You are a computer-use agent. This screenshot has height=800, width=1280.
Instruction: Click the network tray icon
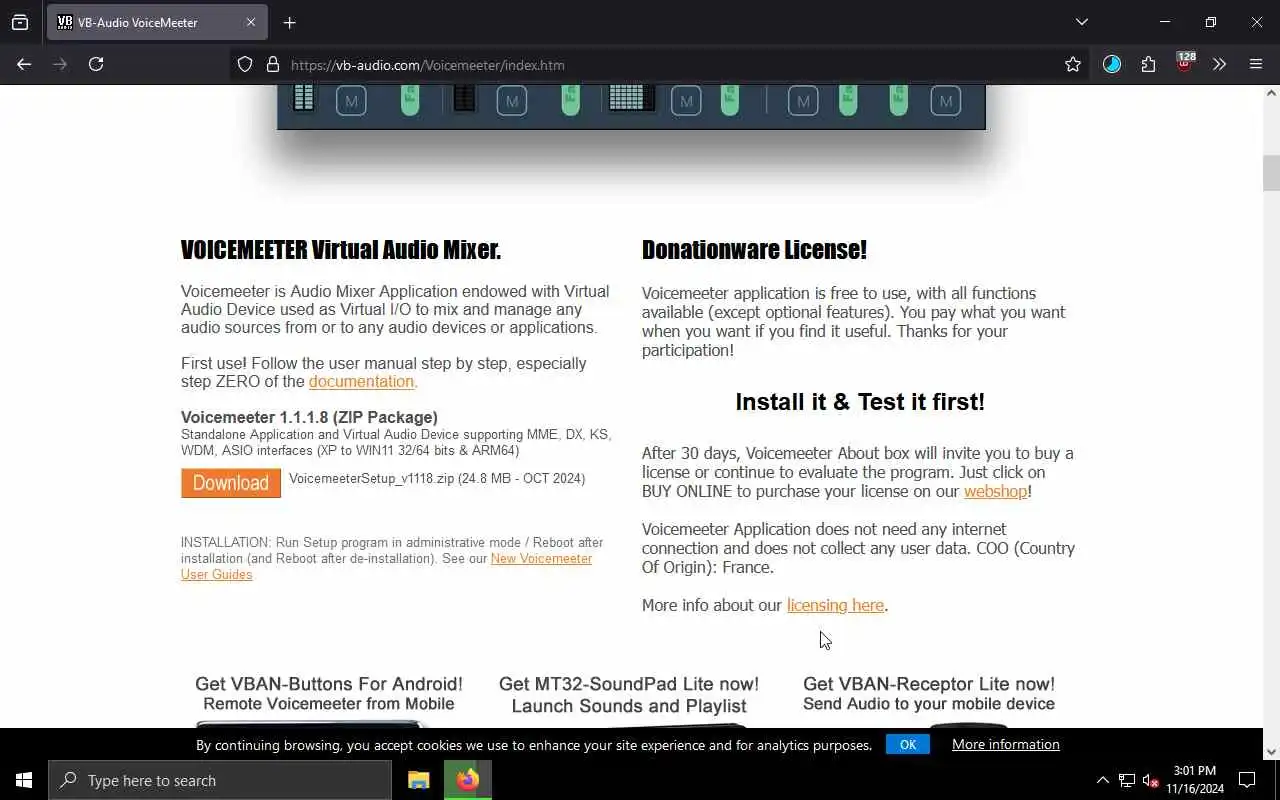coord(1126,780)
